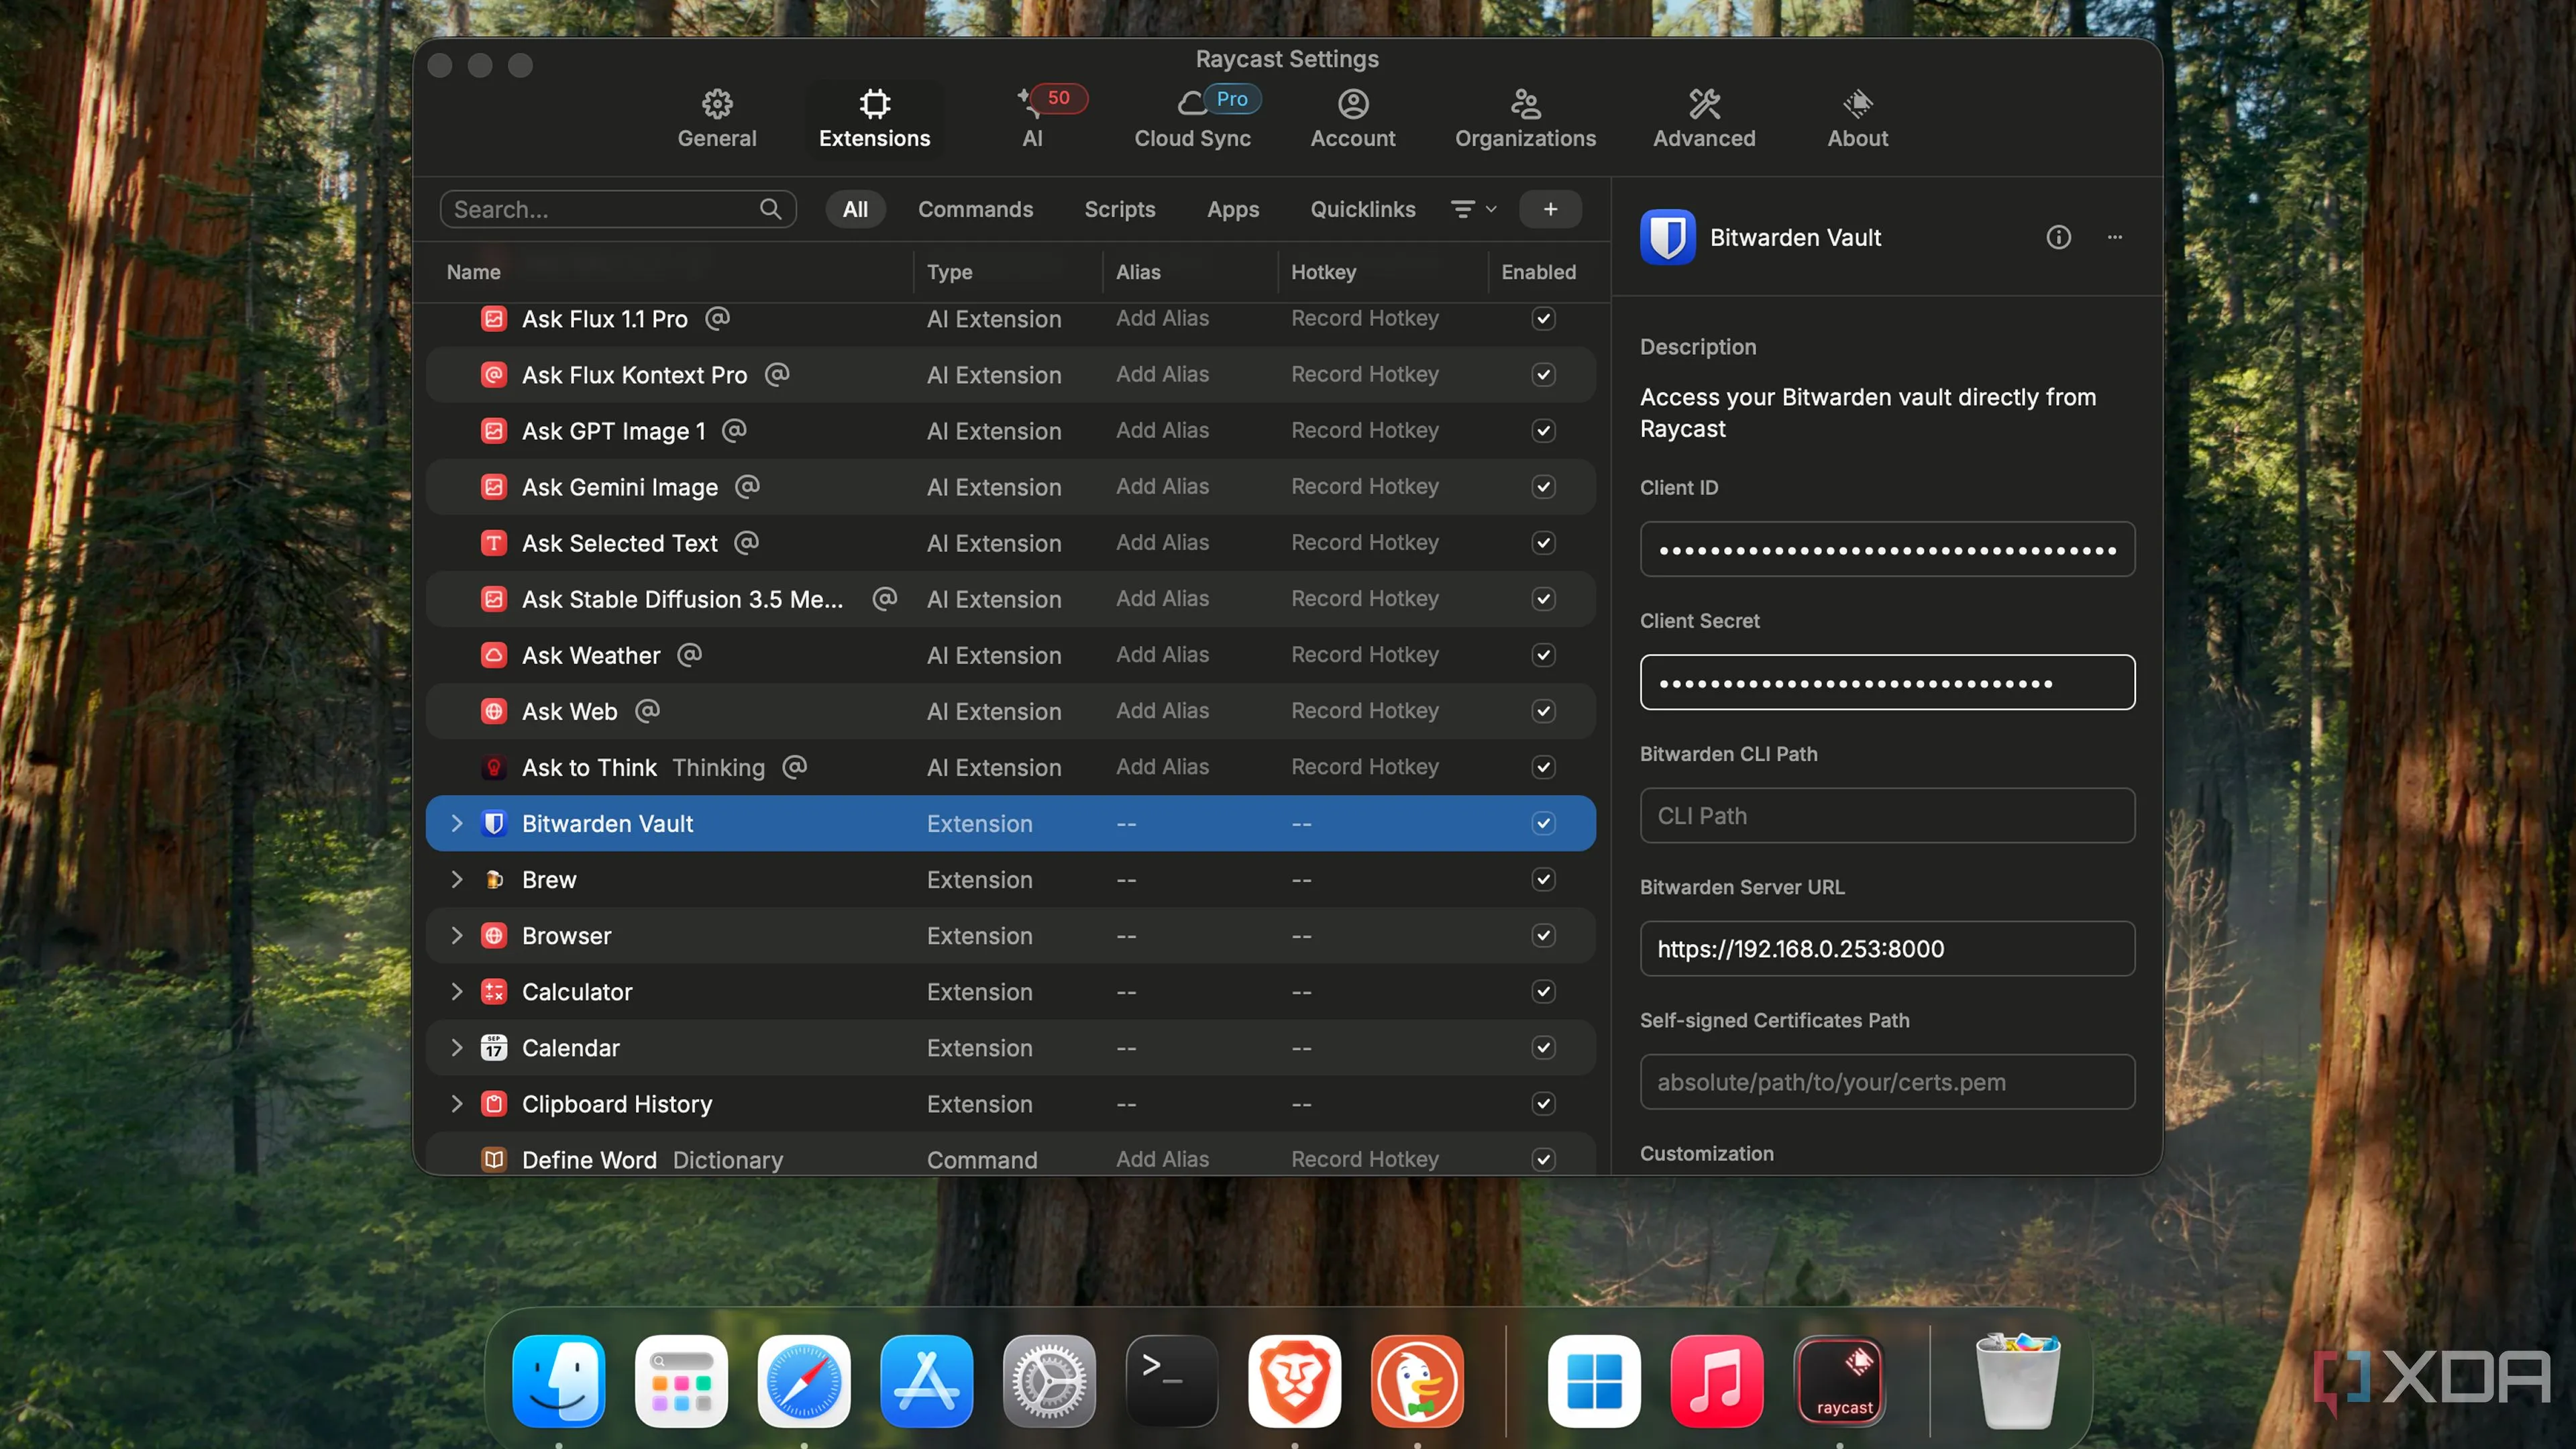This screenshot has width=2576, height=1449.
Task: Click the Bitwarden Server URL field
Action: point(1886,948)
